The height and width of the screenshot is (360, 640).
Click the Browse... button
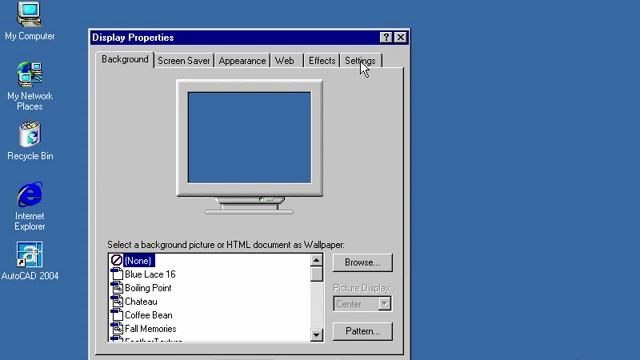(362, 262)
